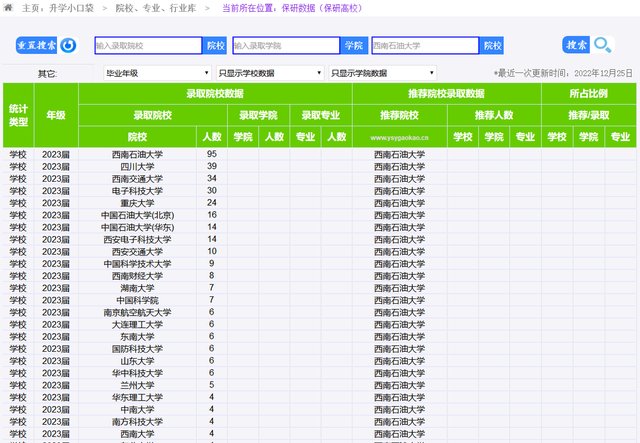Click the 院校 button beside 西南石油大学 field
The height and width of the screenshot is (443, 640).
tap(492, 46)
